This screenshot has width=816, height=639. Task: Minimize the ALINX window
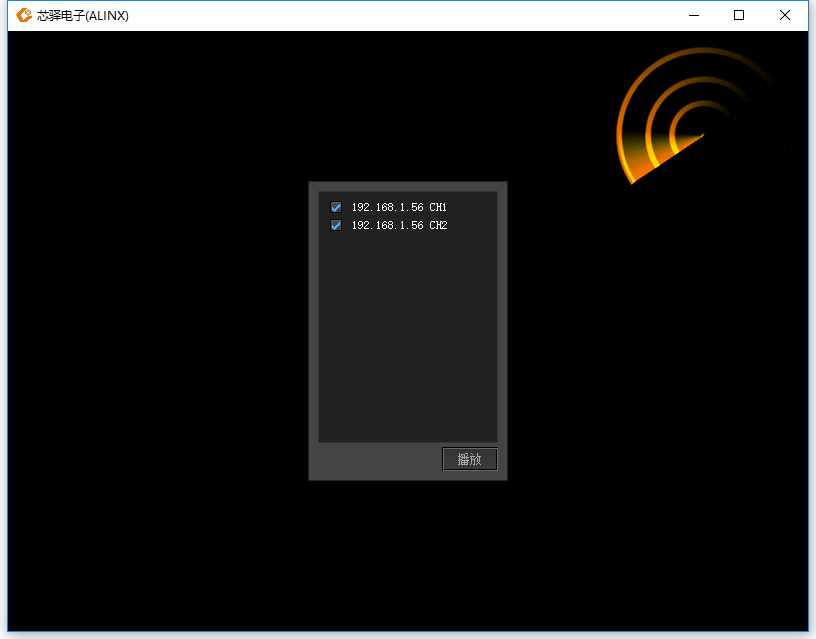[694, 16]
